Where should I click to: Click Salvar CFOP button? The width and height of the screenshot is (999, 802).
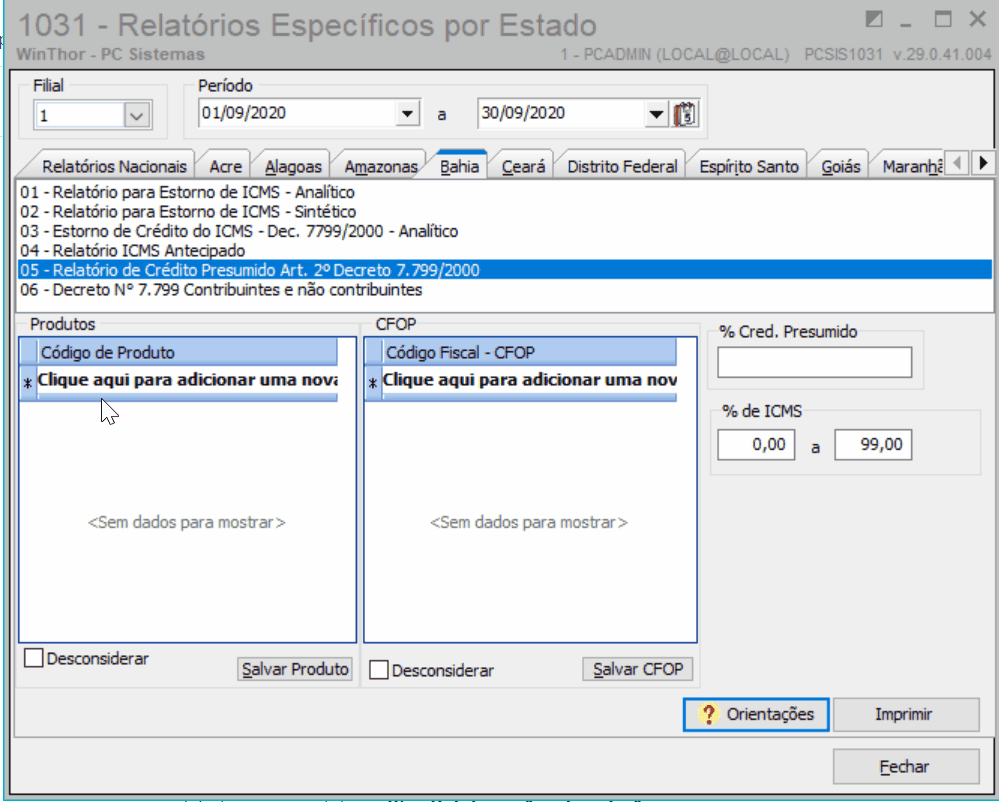[638, 669]
